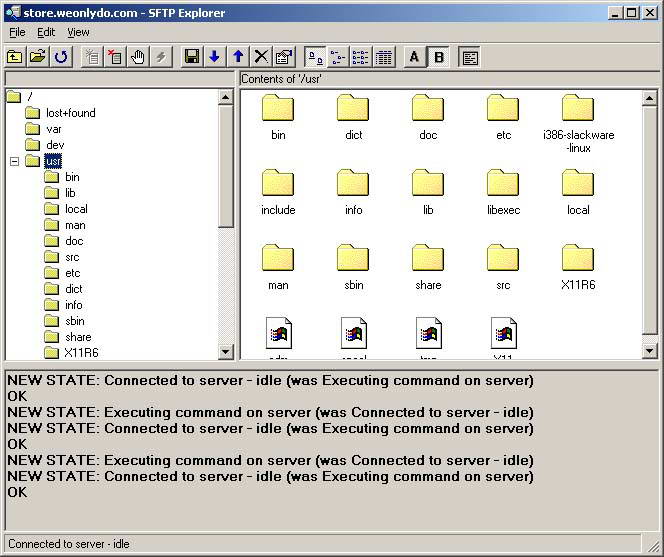Click the blue up arrow upload icon

pos(238,57)
